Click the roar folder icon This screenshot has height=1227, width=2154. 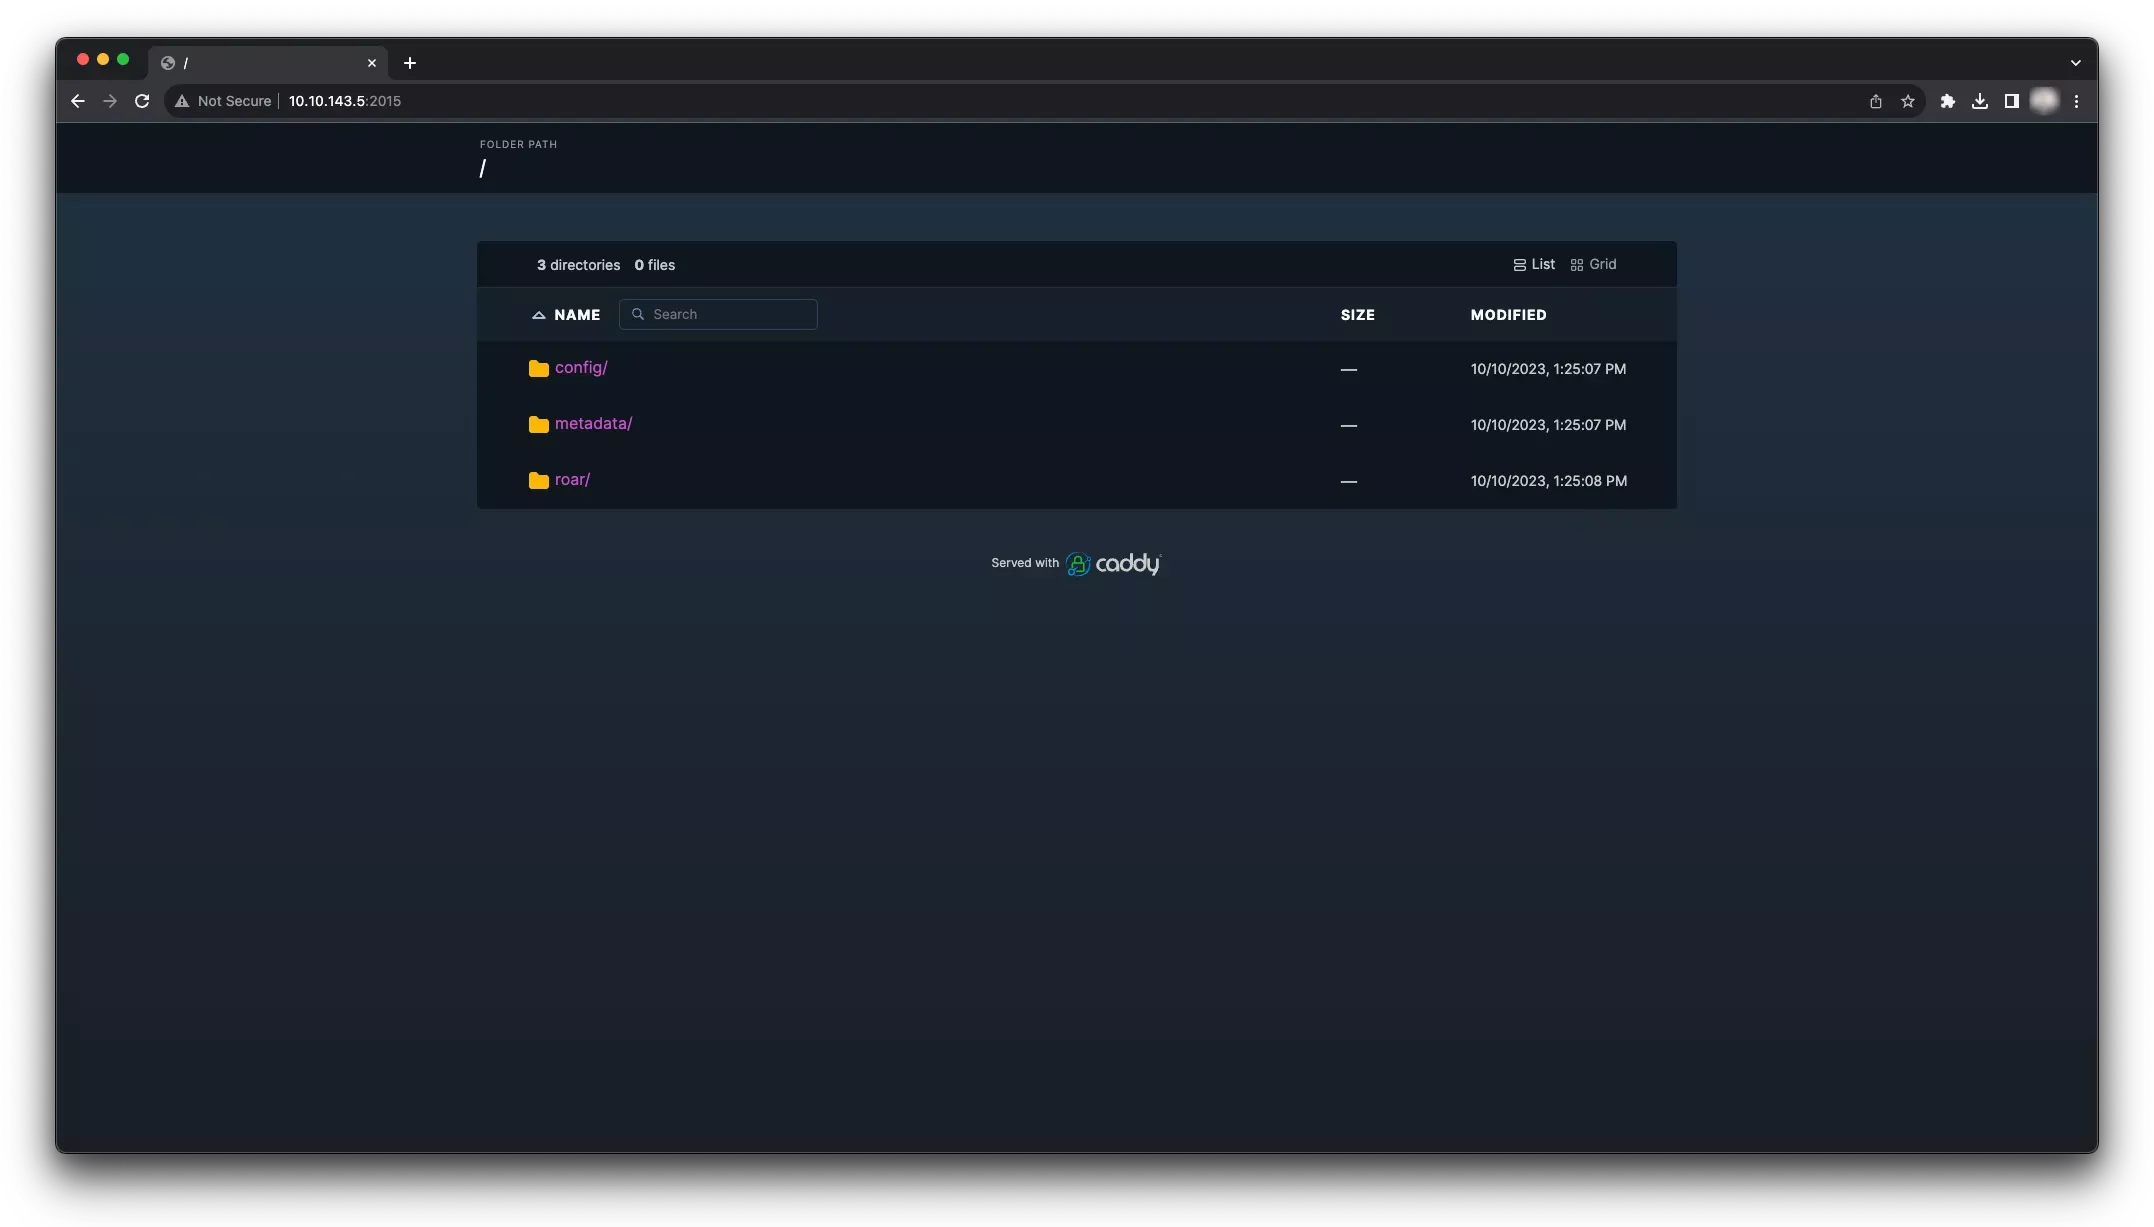539,480
